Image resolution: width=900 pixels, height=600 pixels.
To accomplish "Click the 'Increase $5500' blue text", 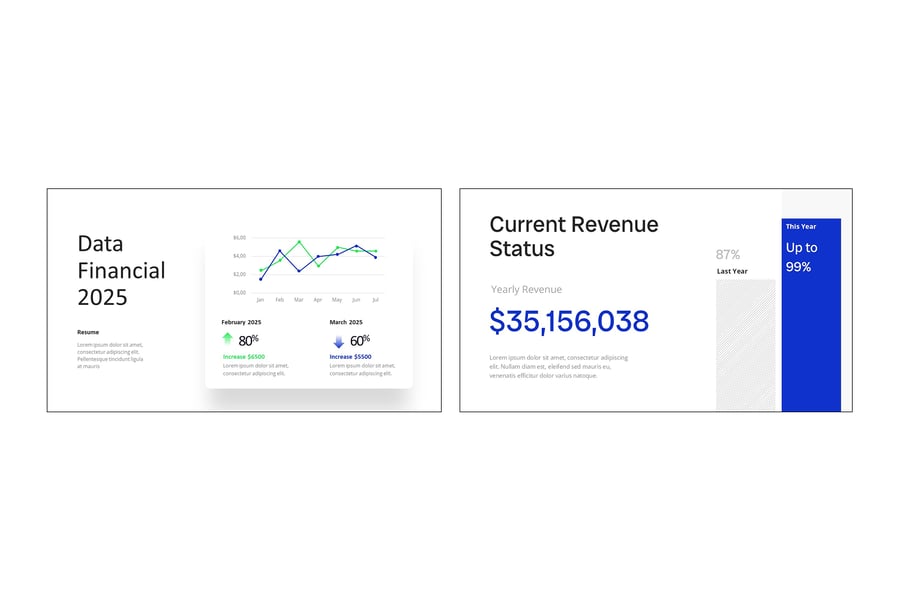I will coord(350,357).
